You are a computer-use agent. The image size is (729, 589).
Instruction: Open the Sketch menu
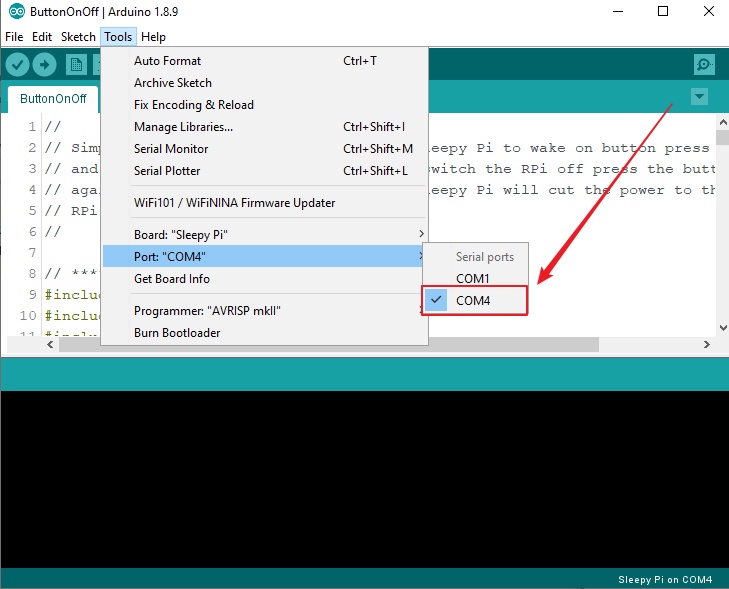tap(78, 37)
